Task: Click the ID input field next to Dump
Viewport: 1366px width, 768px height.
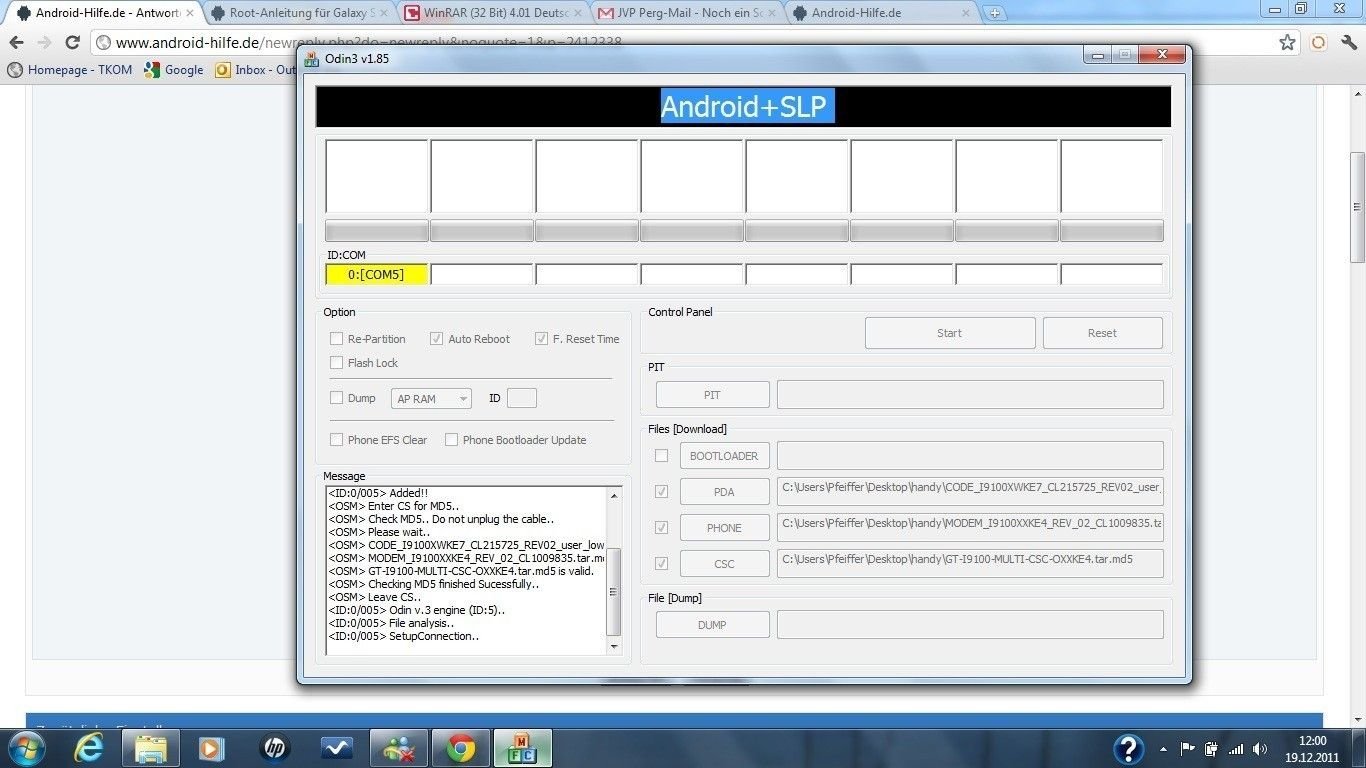Action: [522, 398]
